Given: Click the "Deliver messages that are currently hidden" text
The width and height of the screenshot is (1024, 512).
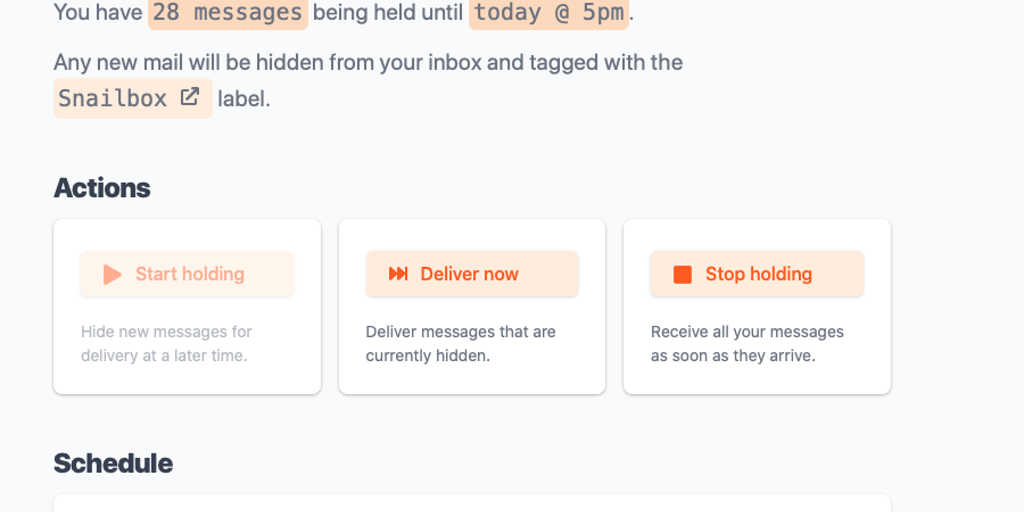Looking at the screenshot, I should pos(460,343).
